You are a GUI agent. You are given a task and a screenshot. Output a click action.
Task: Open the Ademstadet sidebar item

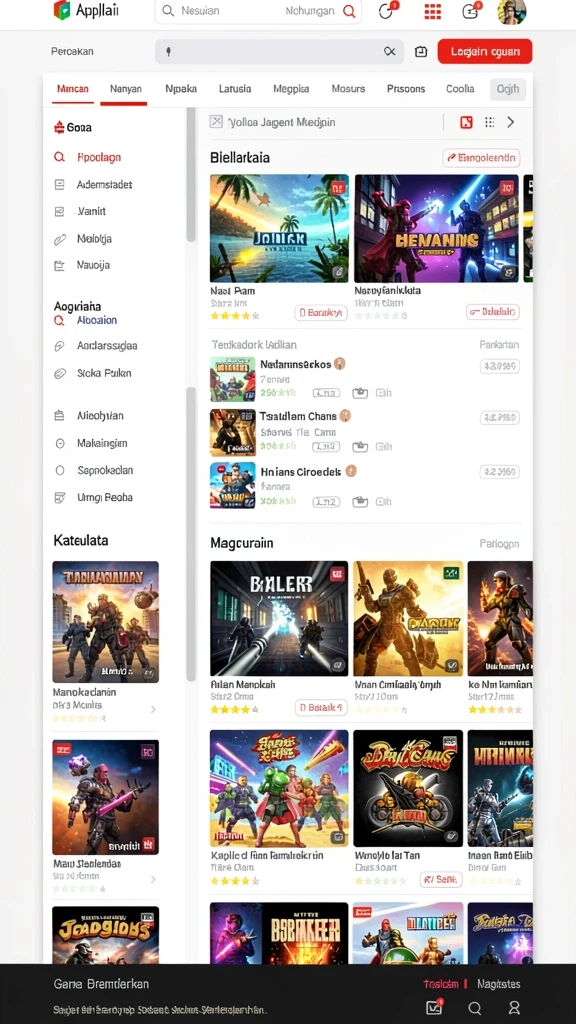pos(93,185)
